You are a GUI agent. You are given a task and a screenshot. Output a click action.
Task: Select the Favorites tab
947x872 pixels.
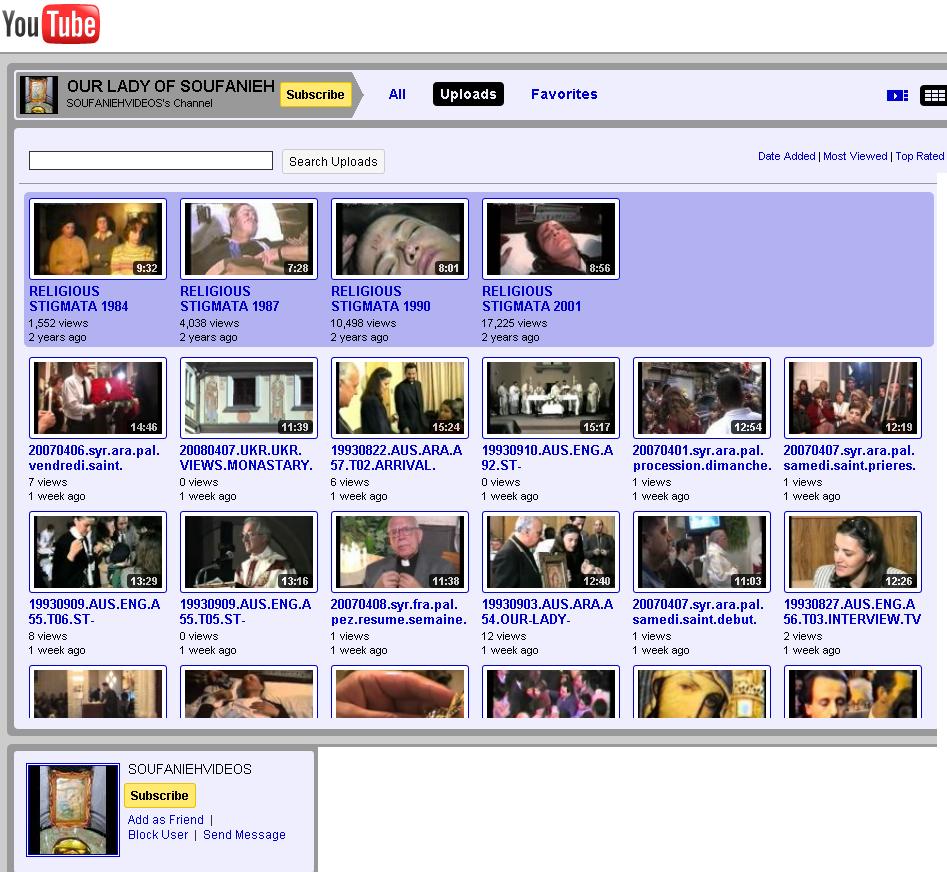564,94
